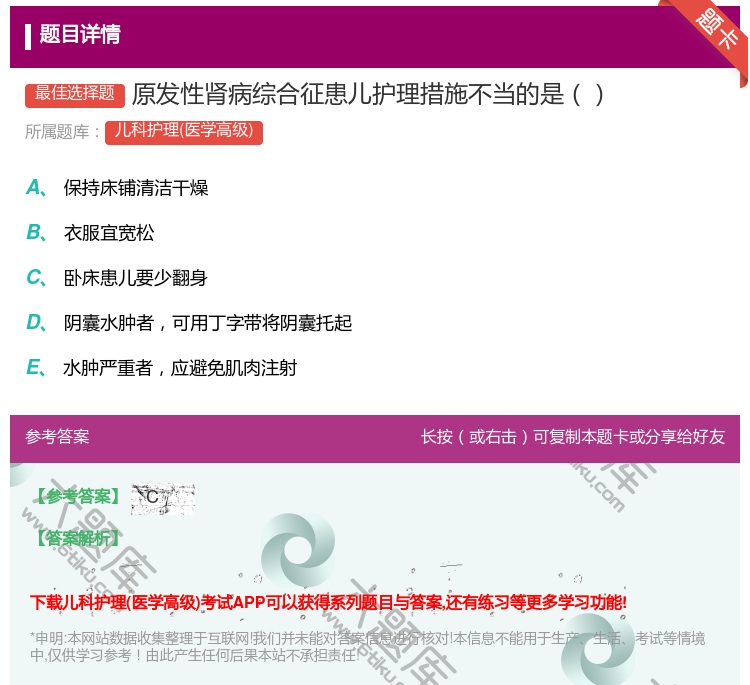Click the letter E option marker
The image size is (750, 685).
(x=36, y=368)
